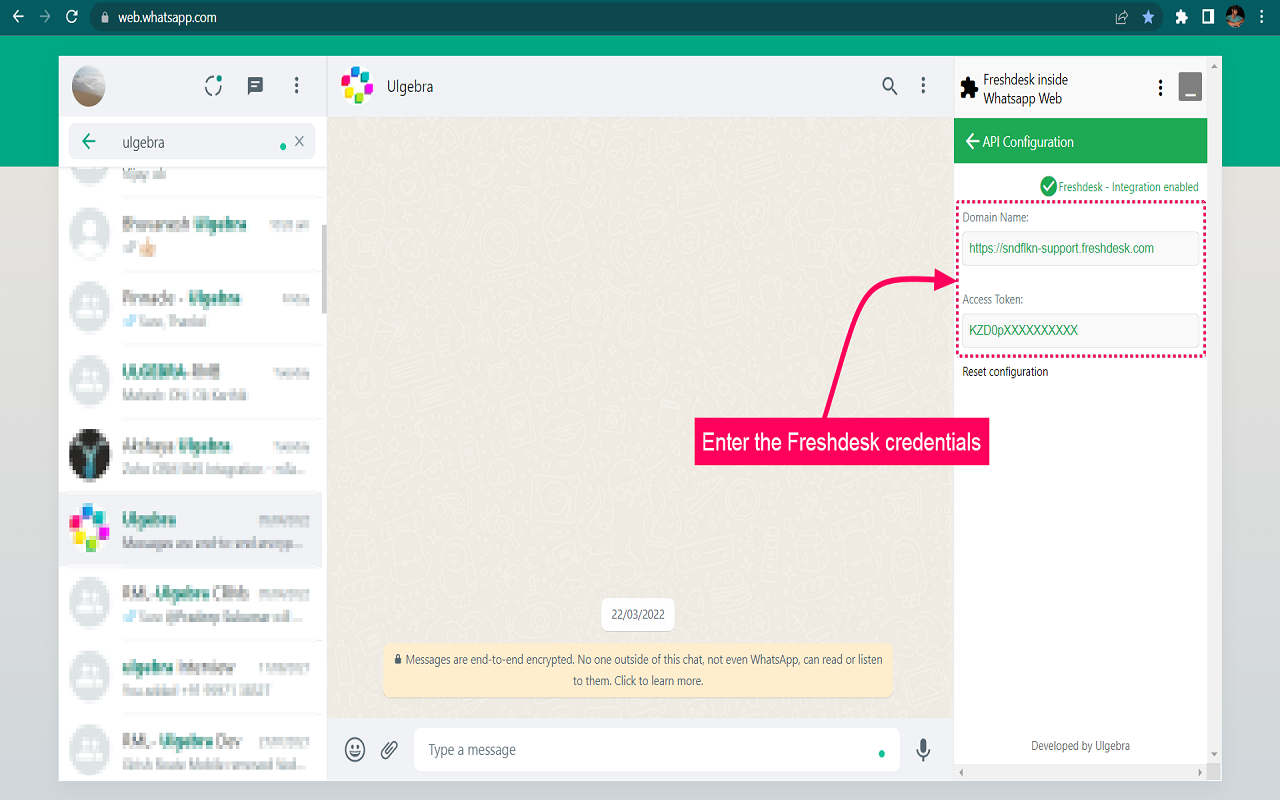Go back from API Configuration
1280x800 pixels.
pyautogui.click(x=972, y=142)
